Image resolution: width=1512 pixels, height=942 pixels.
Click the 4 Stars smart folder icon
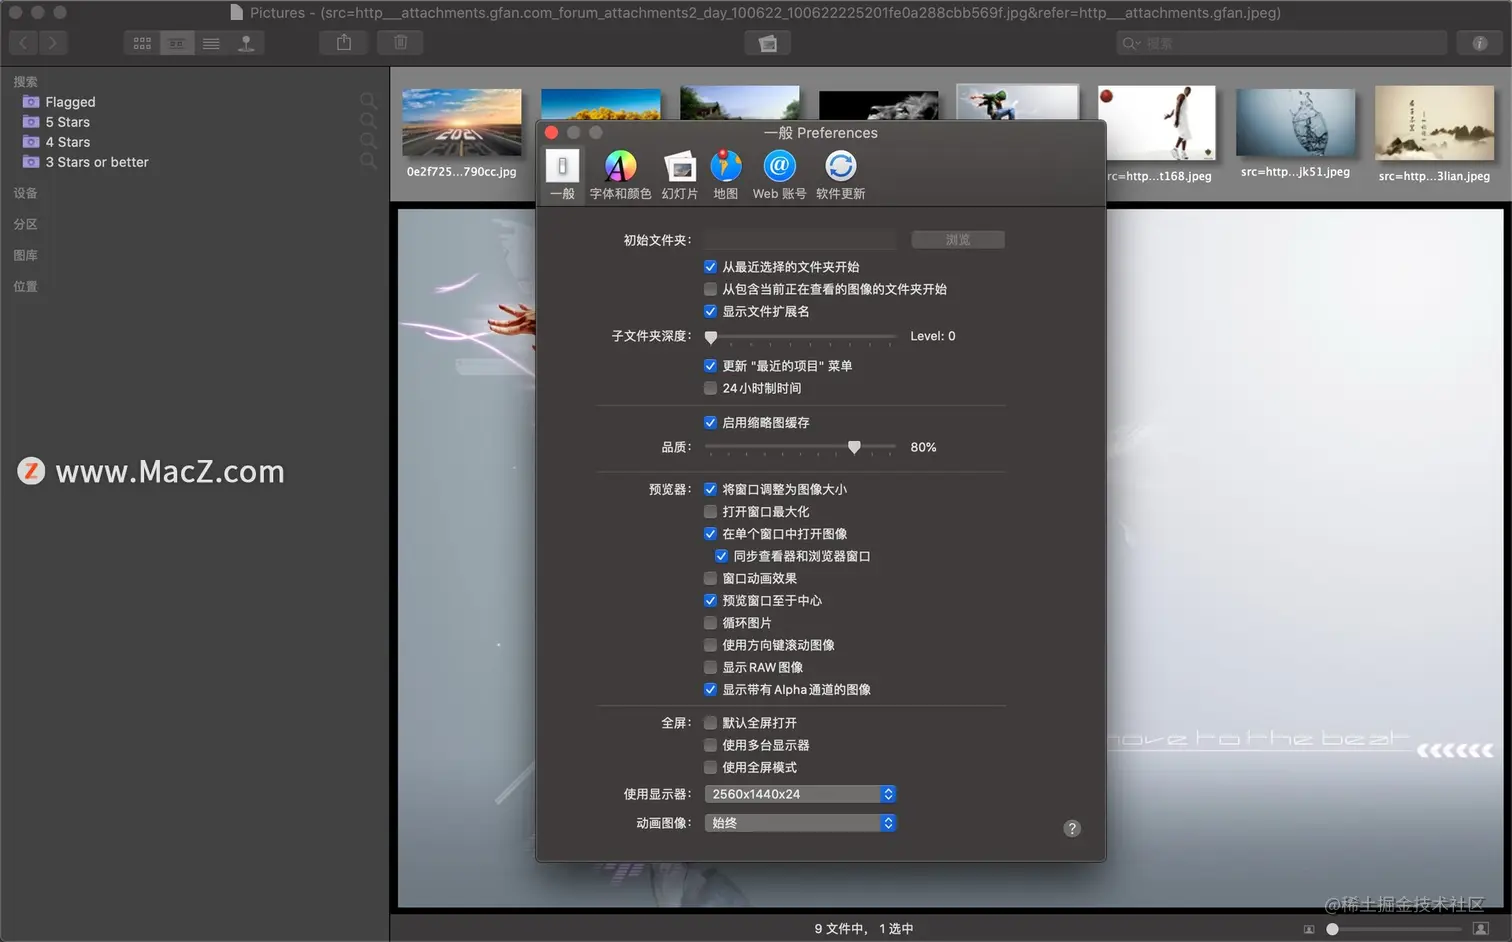click(x=31, y=142)
